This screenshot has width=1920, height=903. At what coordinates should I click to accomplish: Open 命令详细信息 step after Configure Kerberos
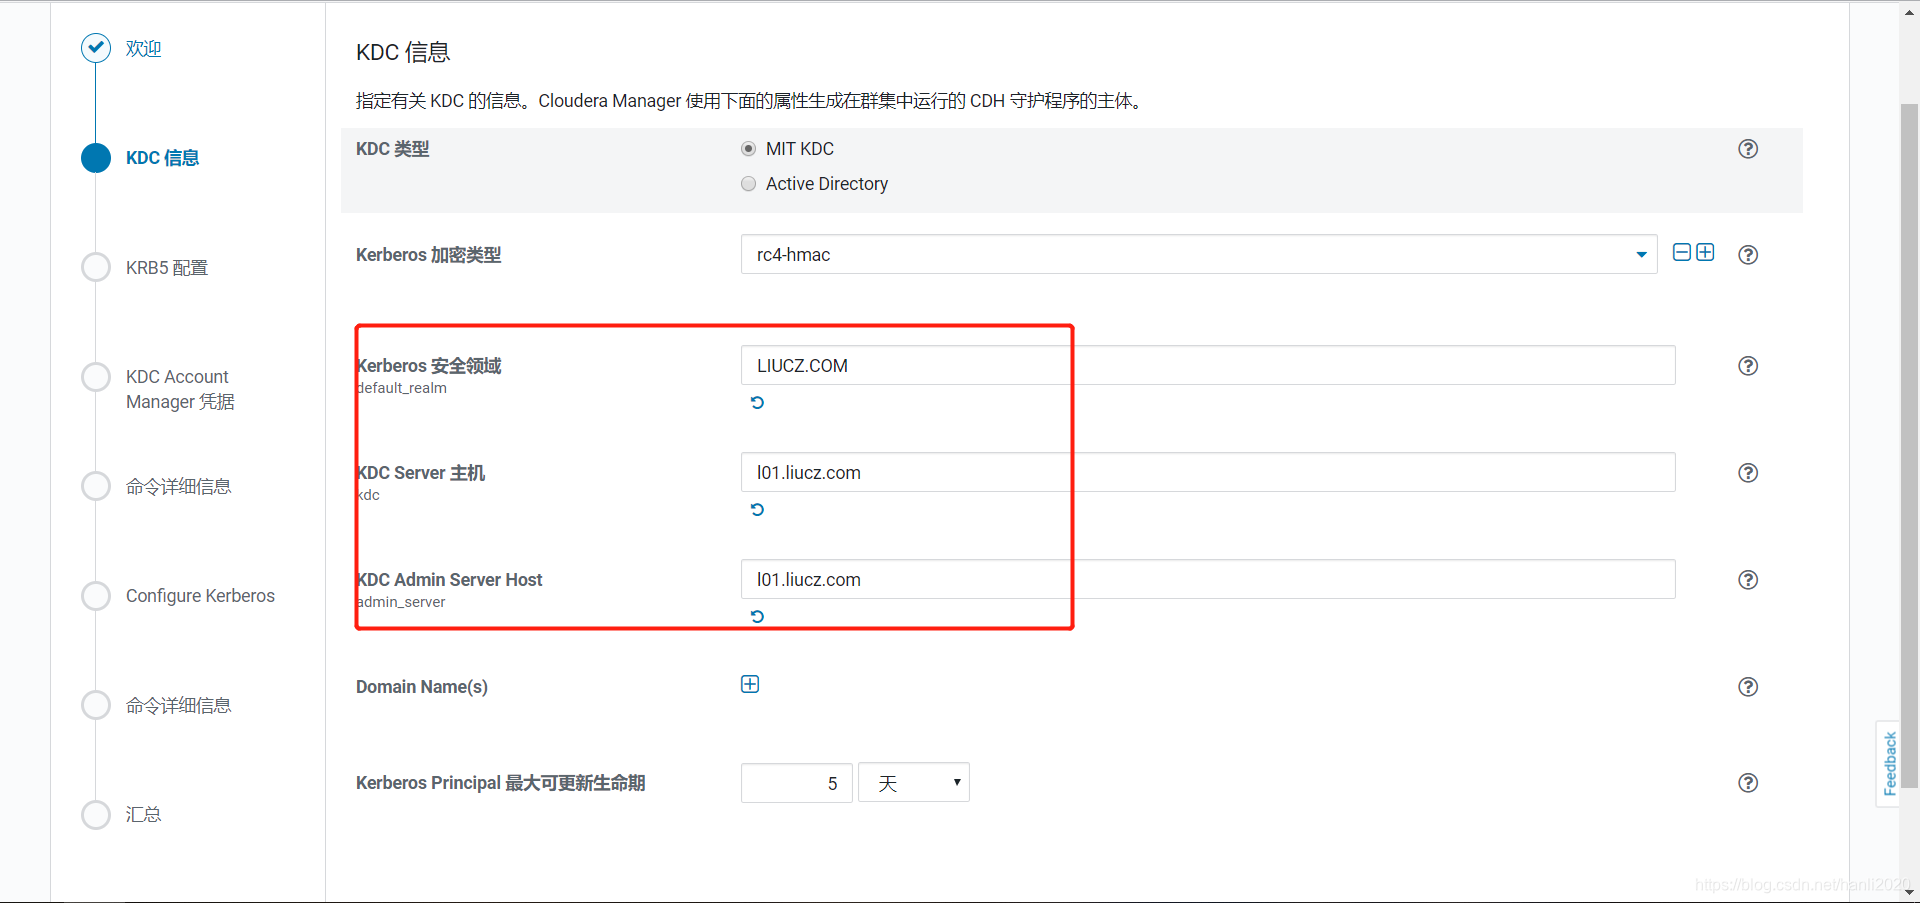[x=178, y=705]
